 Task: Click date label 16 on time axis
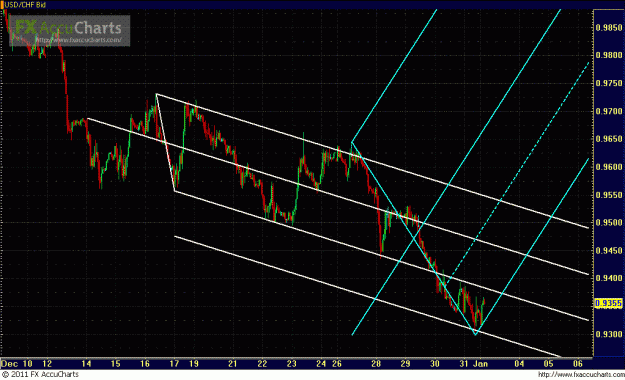coord(145,364)
